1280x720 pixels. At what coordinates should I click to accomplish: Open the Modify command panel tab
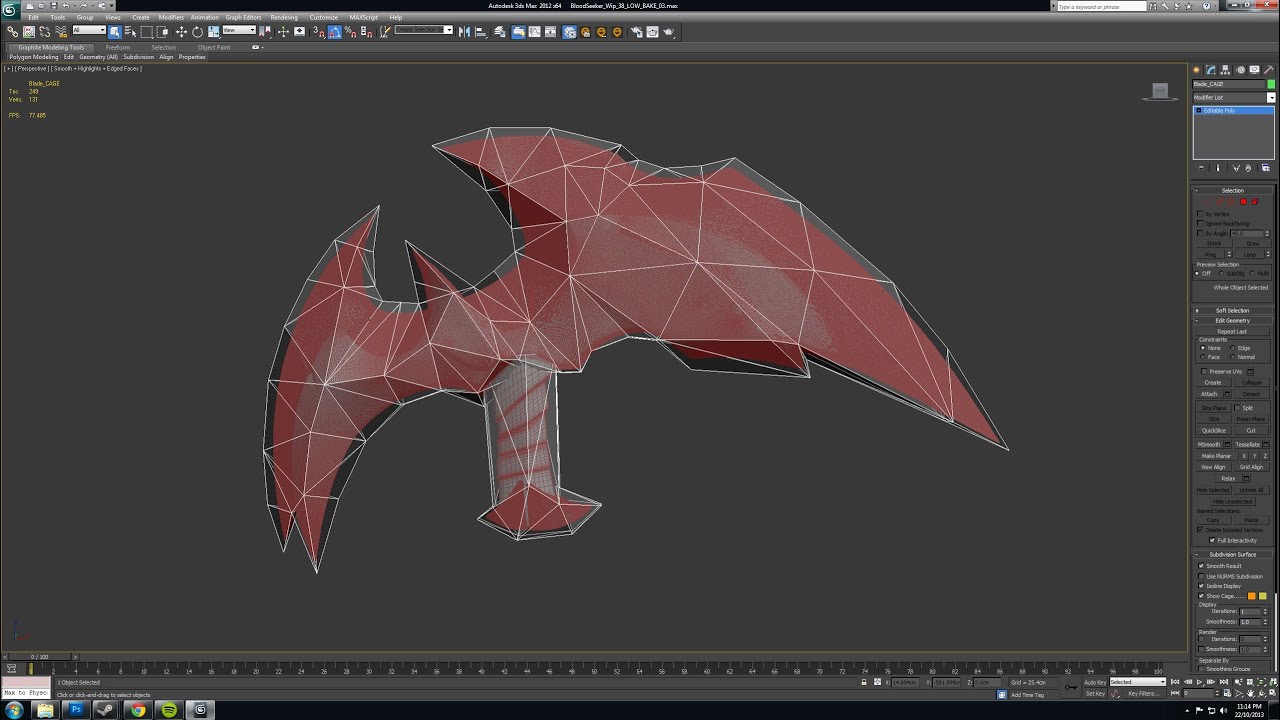tap(1210, 70)
